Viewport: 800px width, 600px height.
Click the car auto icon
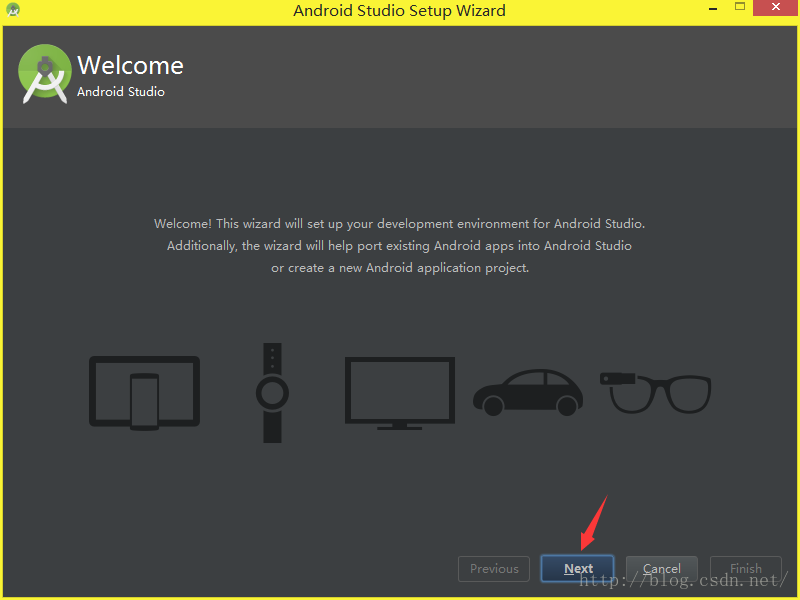pyautogui.click(x=528, y=392)
